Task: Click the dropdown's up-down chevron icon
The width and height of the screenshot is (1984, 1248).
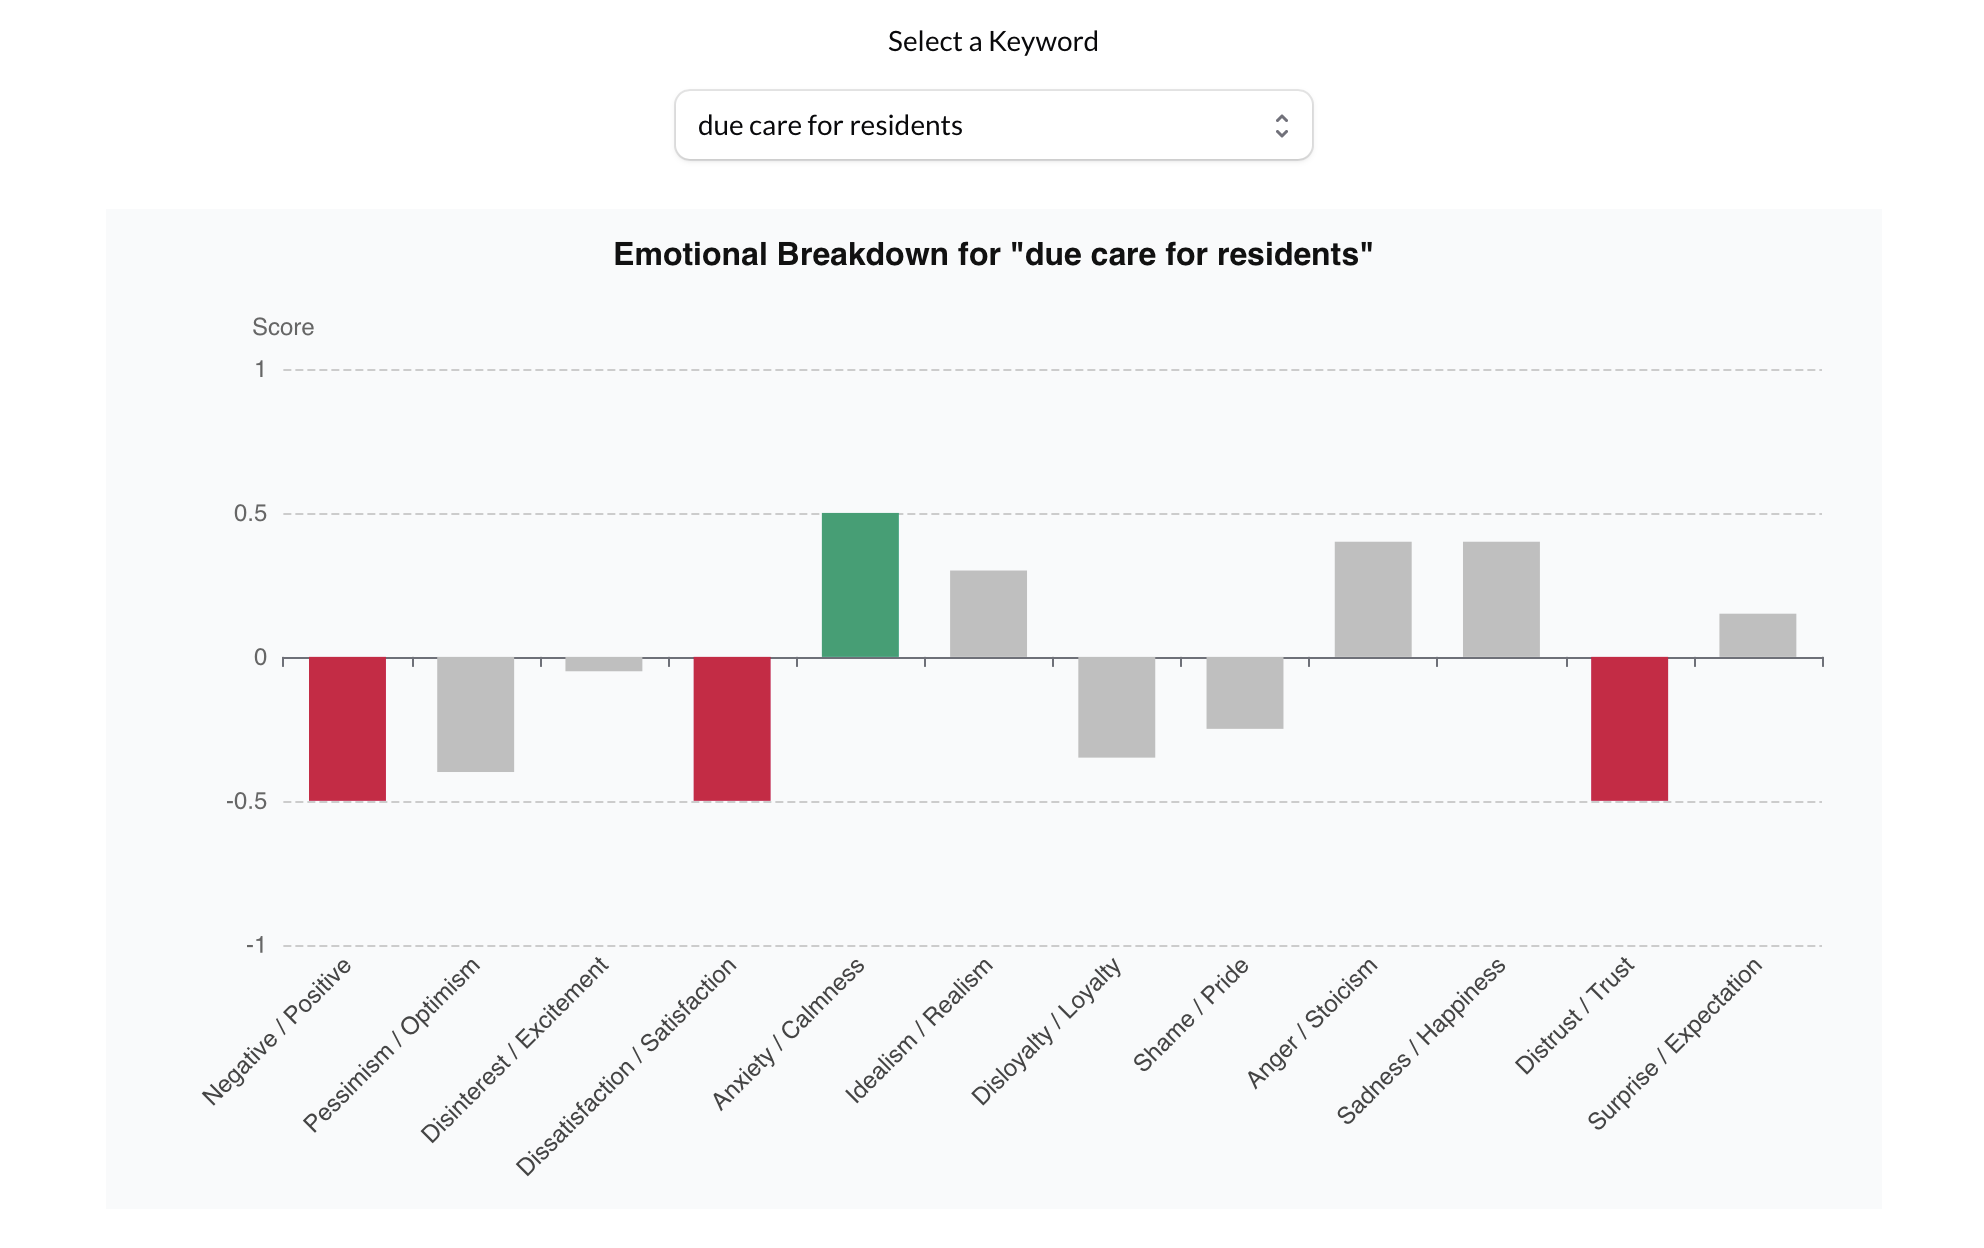Action: tap(1283, 125)
